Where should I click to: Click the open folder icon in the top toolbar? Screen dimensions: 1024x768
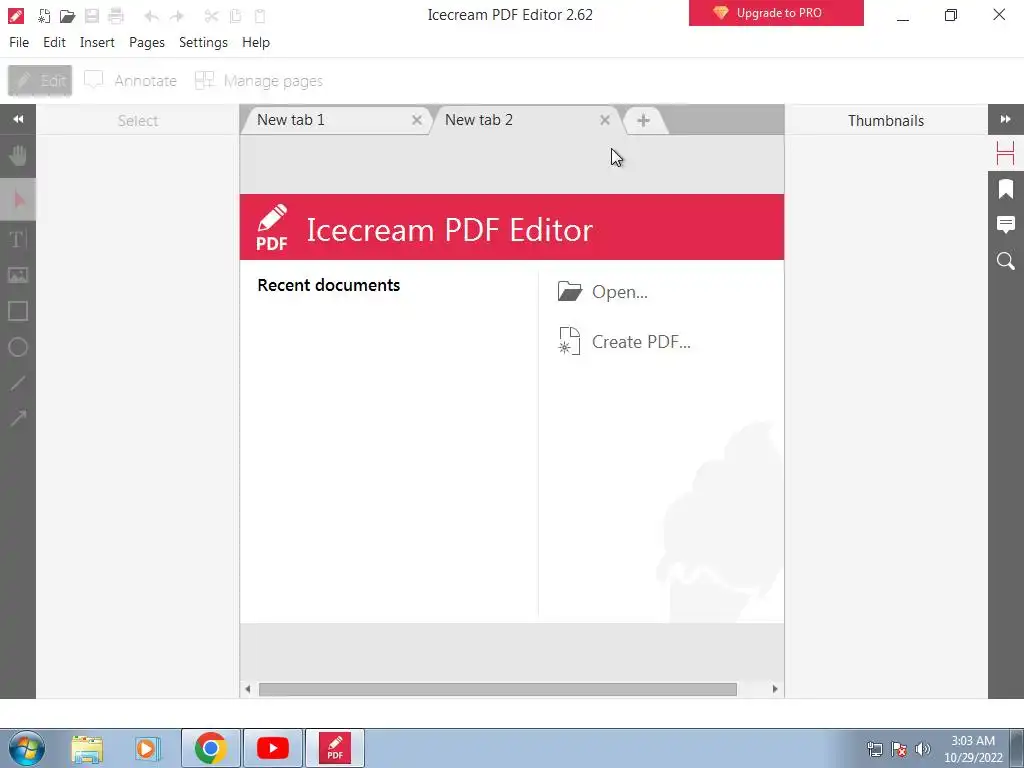[x=67, y=16]
